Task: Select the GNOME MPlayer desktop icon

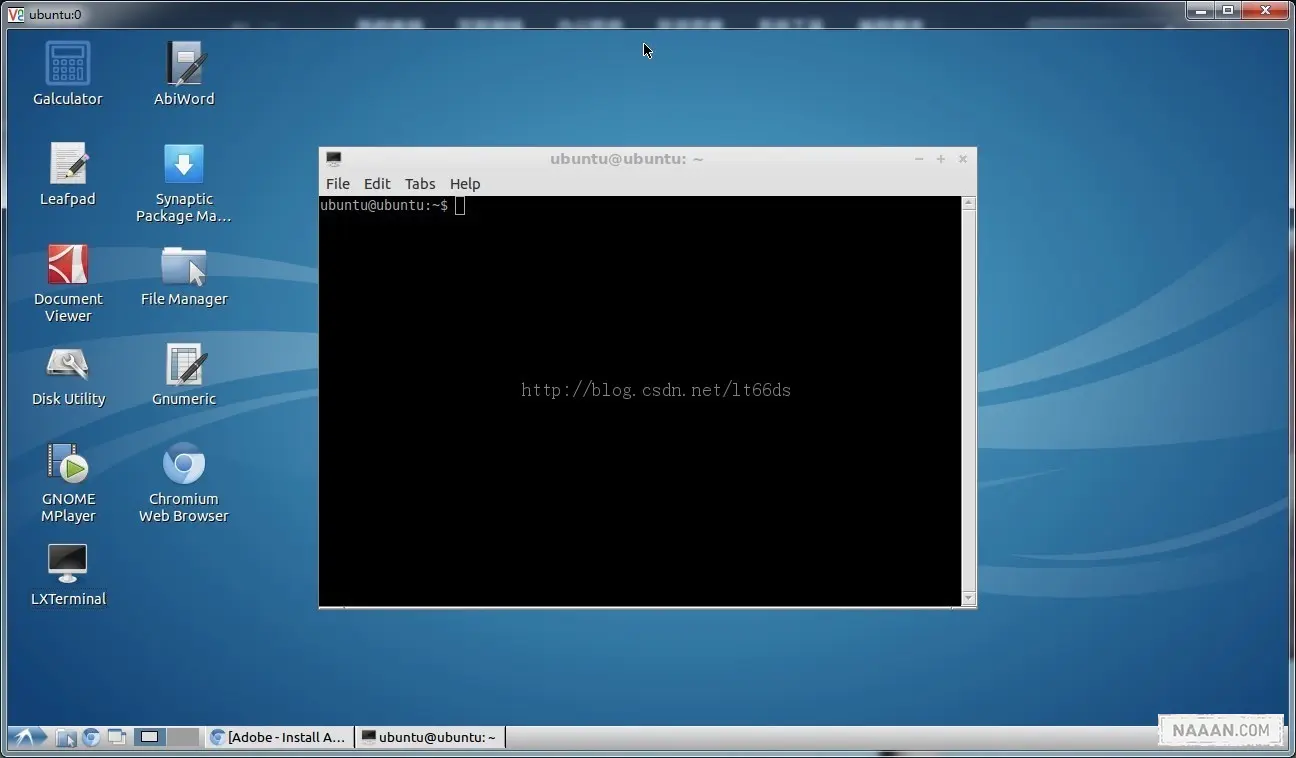Action: tap(68, 465)
